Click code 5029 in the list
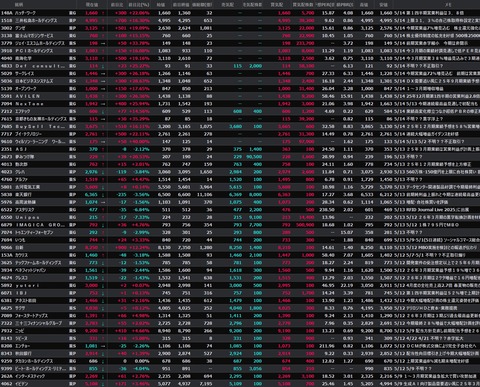 point(6,74)
